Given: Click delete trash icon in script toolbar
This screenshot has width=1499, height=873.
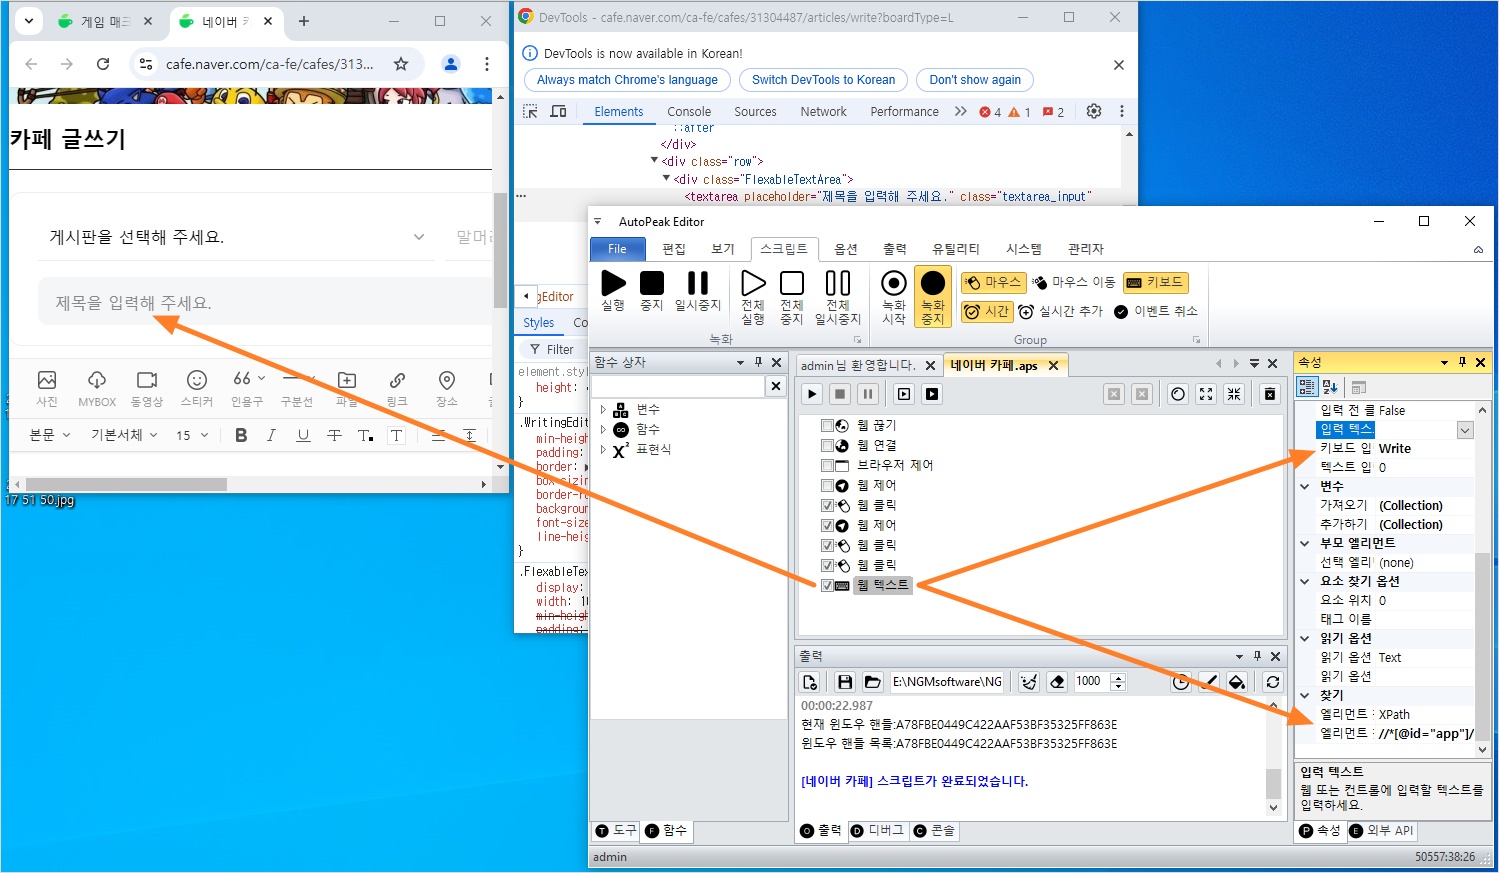Looking at the screenshot, I should (x=1270, y=394).
